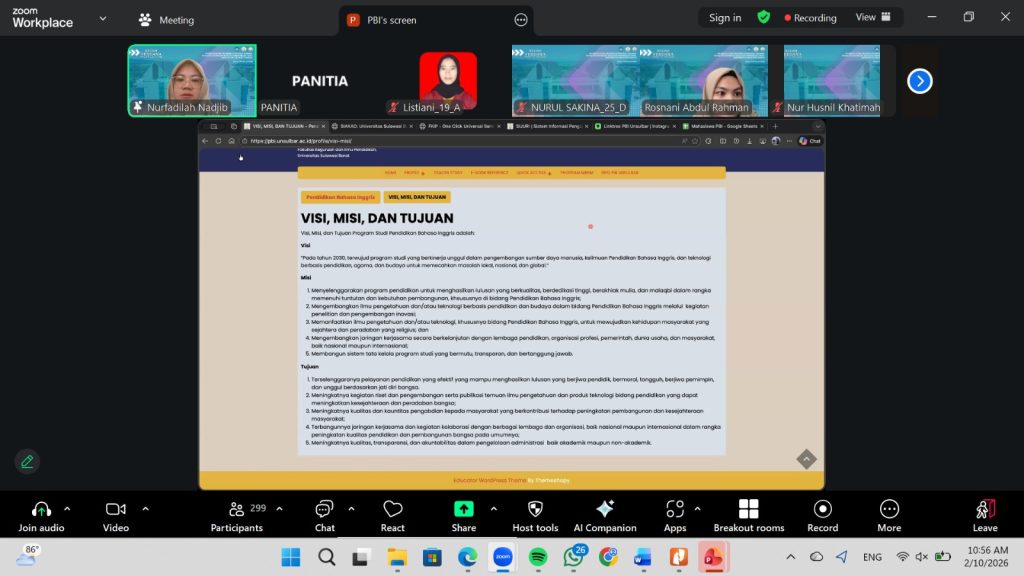
Task: Click the Sign in button
Action: coord(725,17)
